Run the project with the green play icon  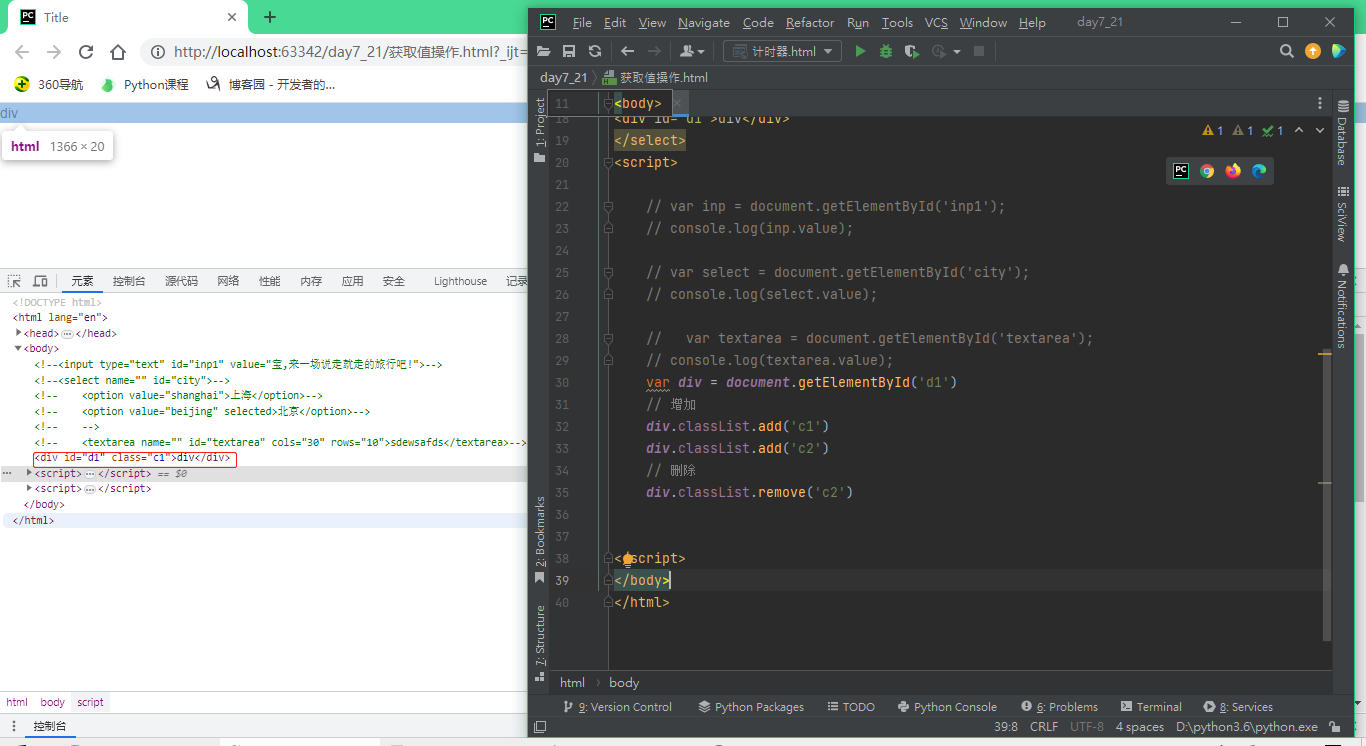click(x=860, y=51)
